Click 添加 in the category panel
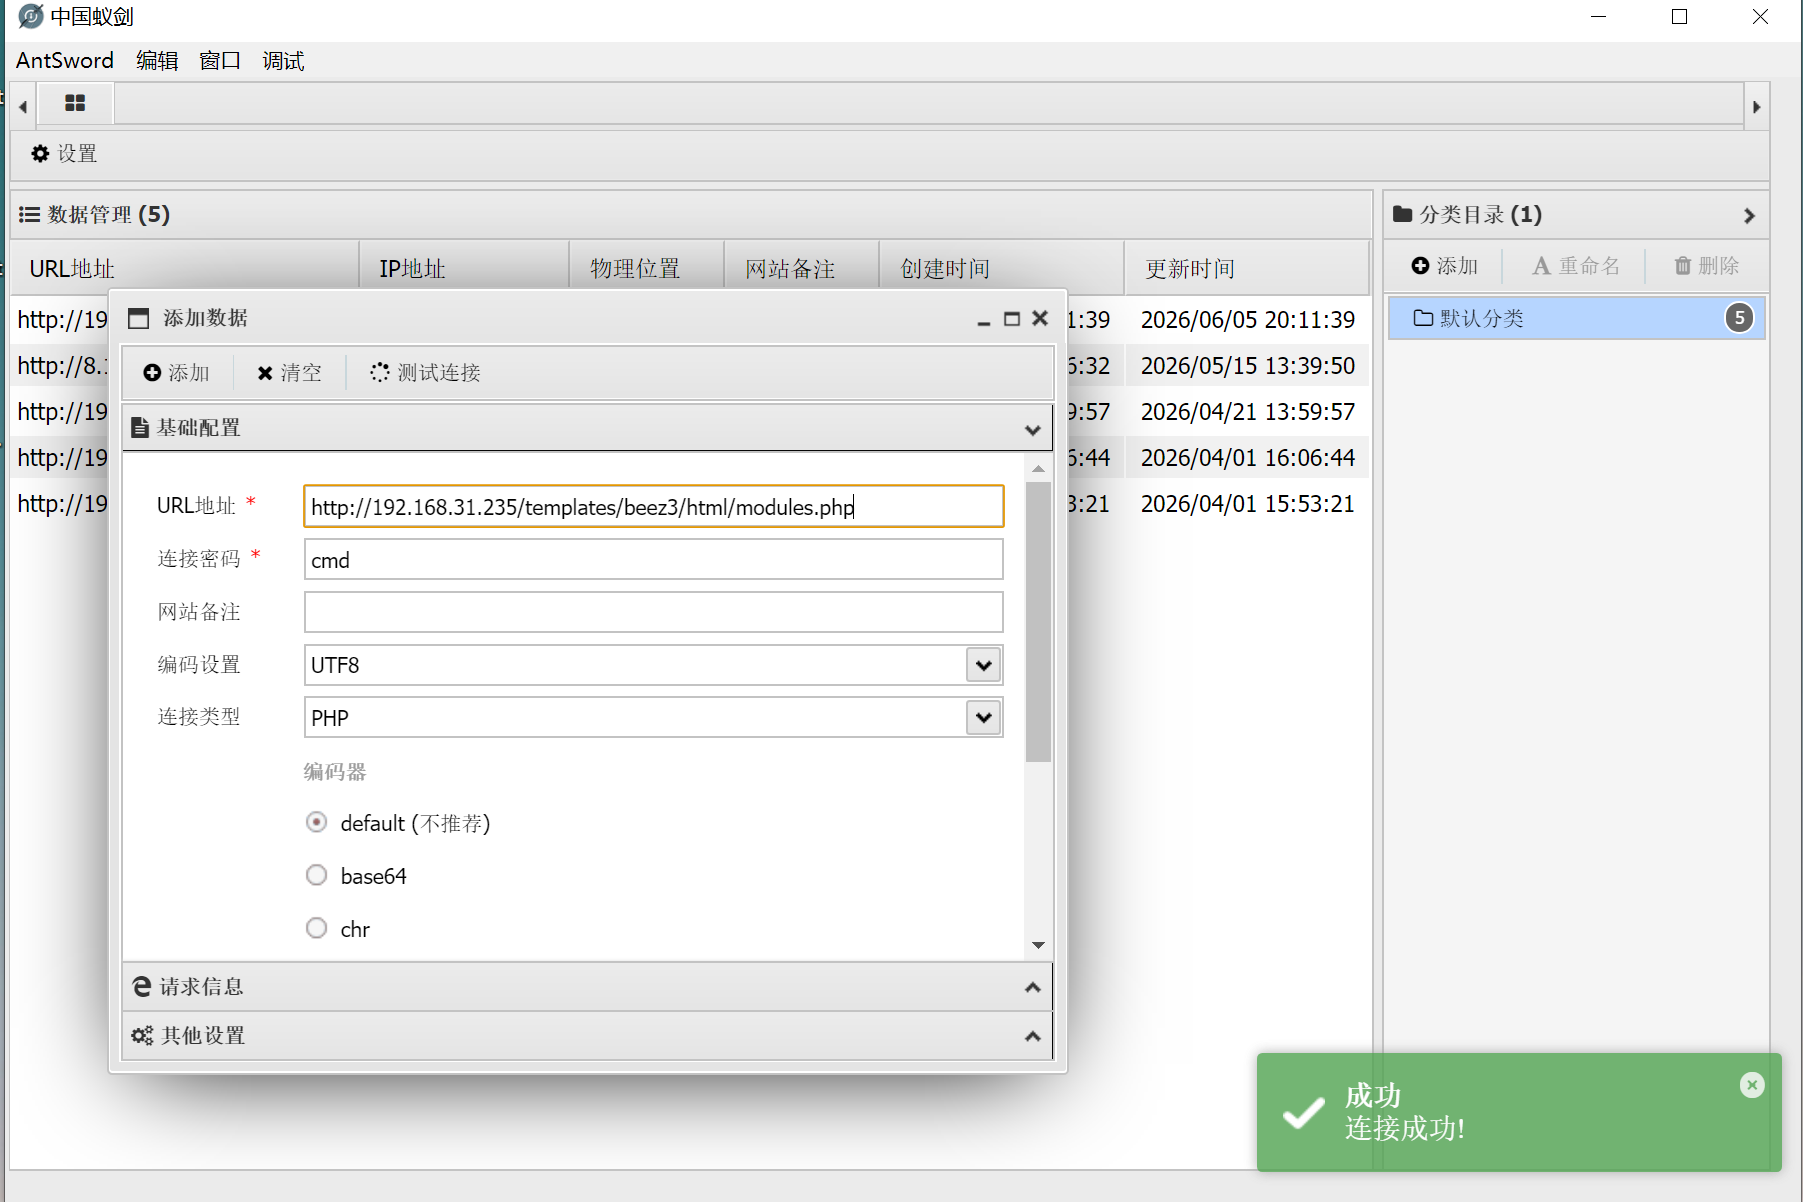This screenshot has height=1202, width=1803. coord(1444,266)
